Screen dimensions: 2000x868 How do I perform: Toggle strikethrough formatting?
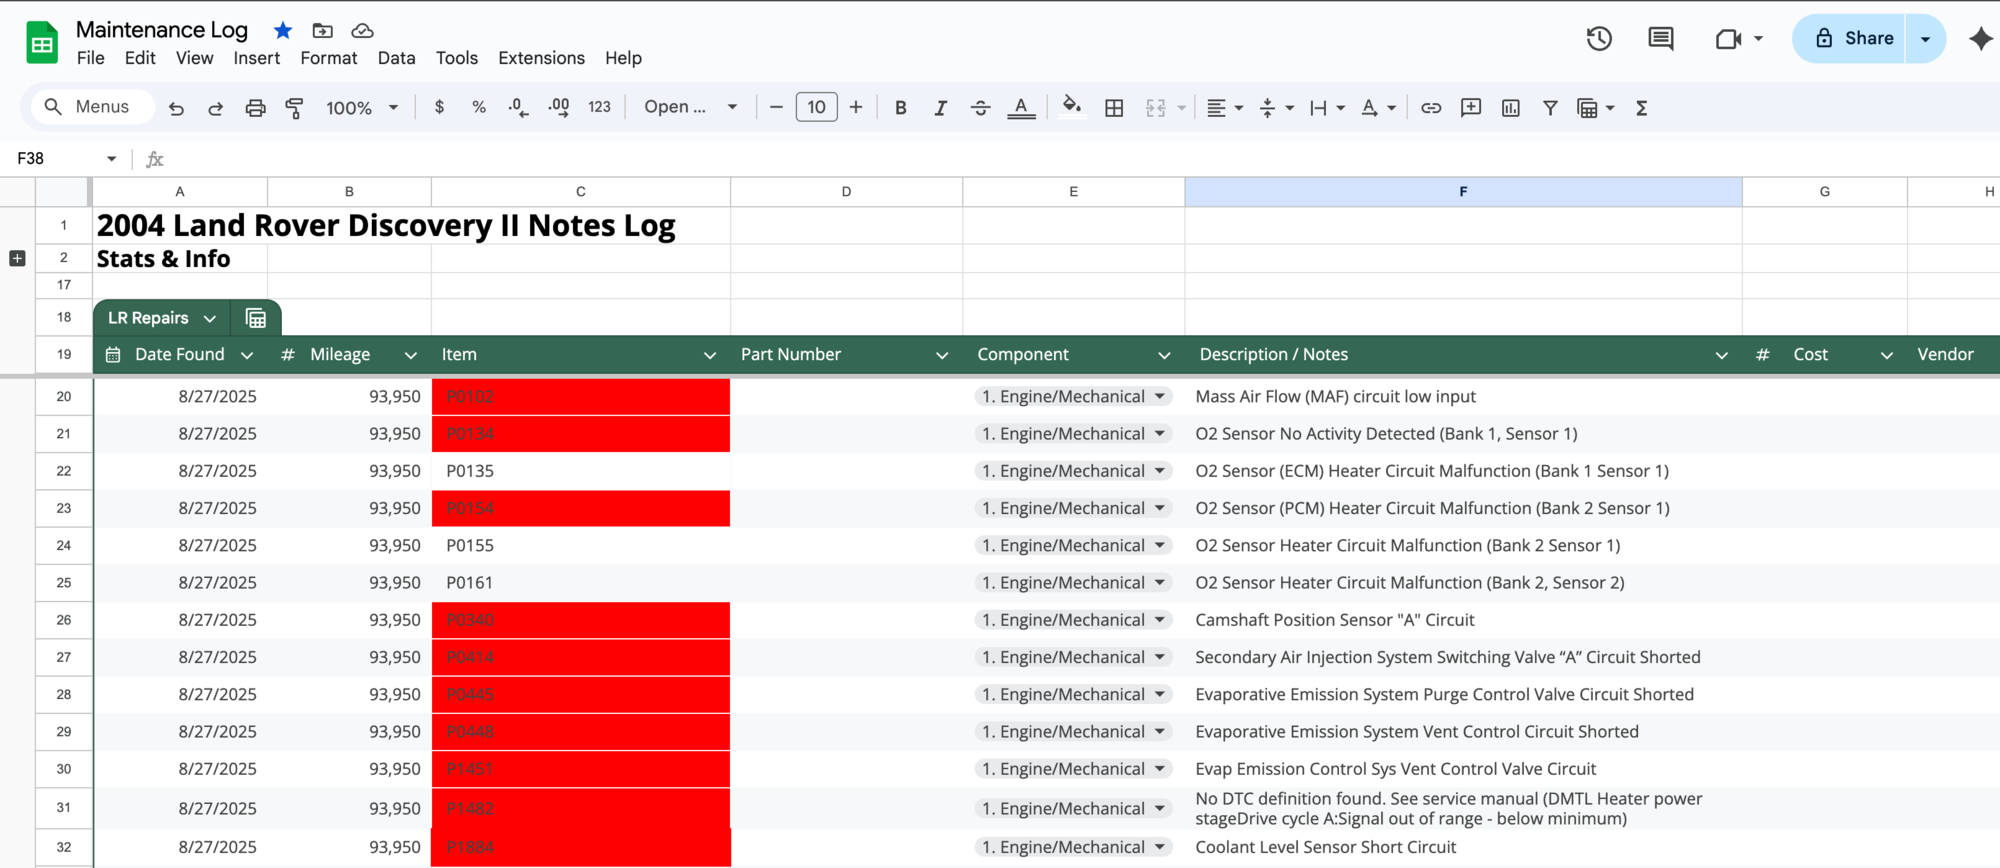point(980,108)
